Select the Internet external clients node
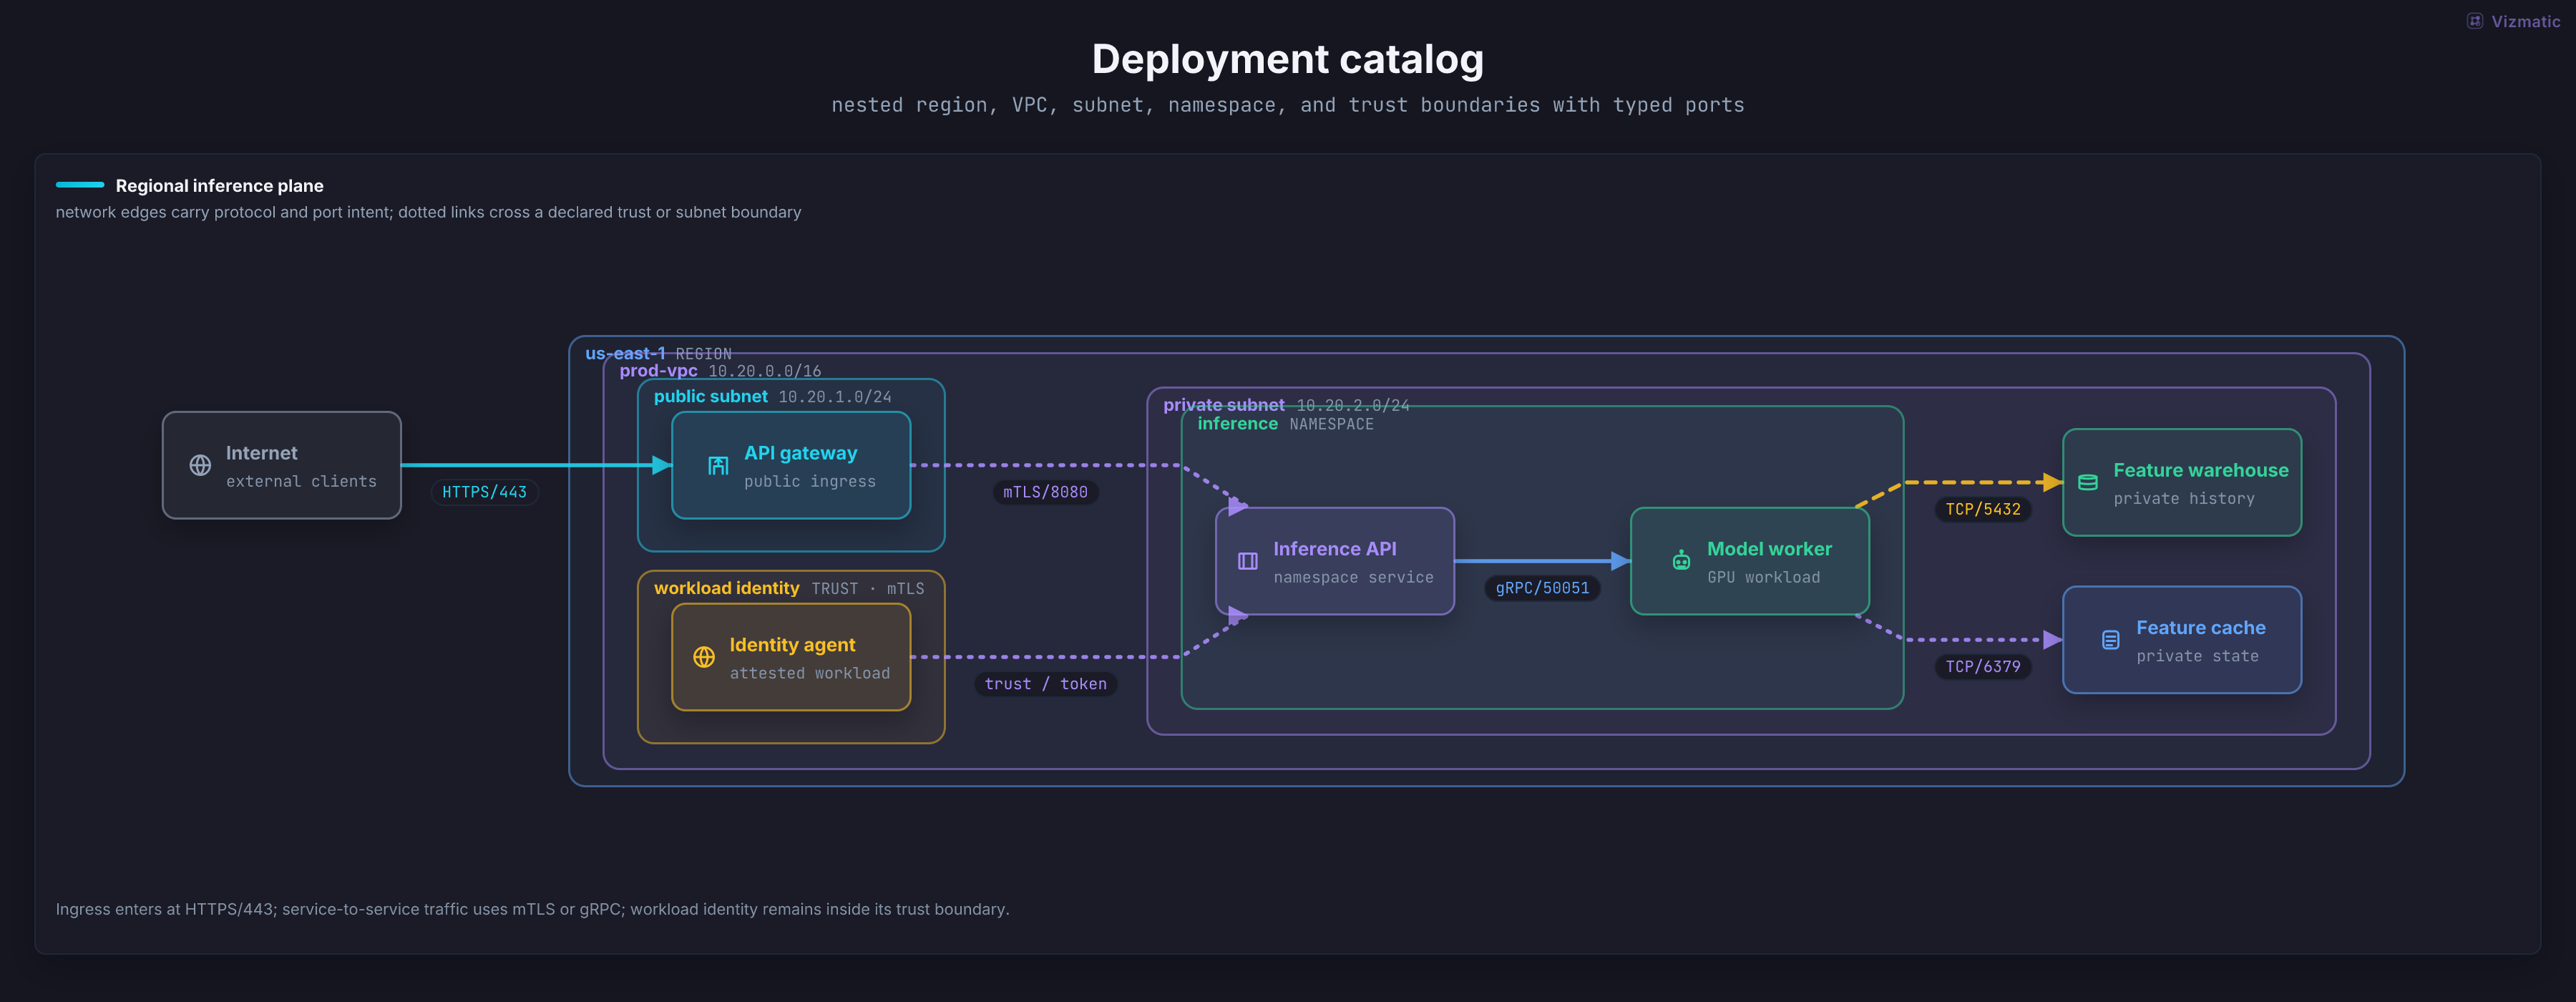The height and width of the screenshot is (1002, 2576). tap(282, 465)
